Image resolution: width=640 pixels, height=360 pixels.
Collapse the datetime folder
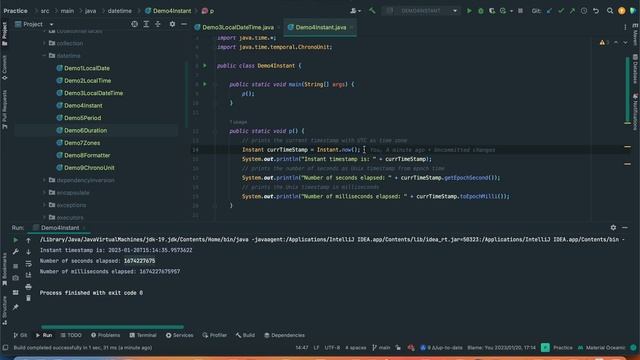(44, 56)
